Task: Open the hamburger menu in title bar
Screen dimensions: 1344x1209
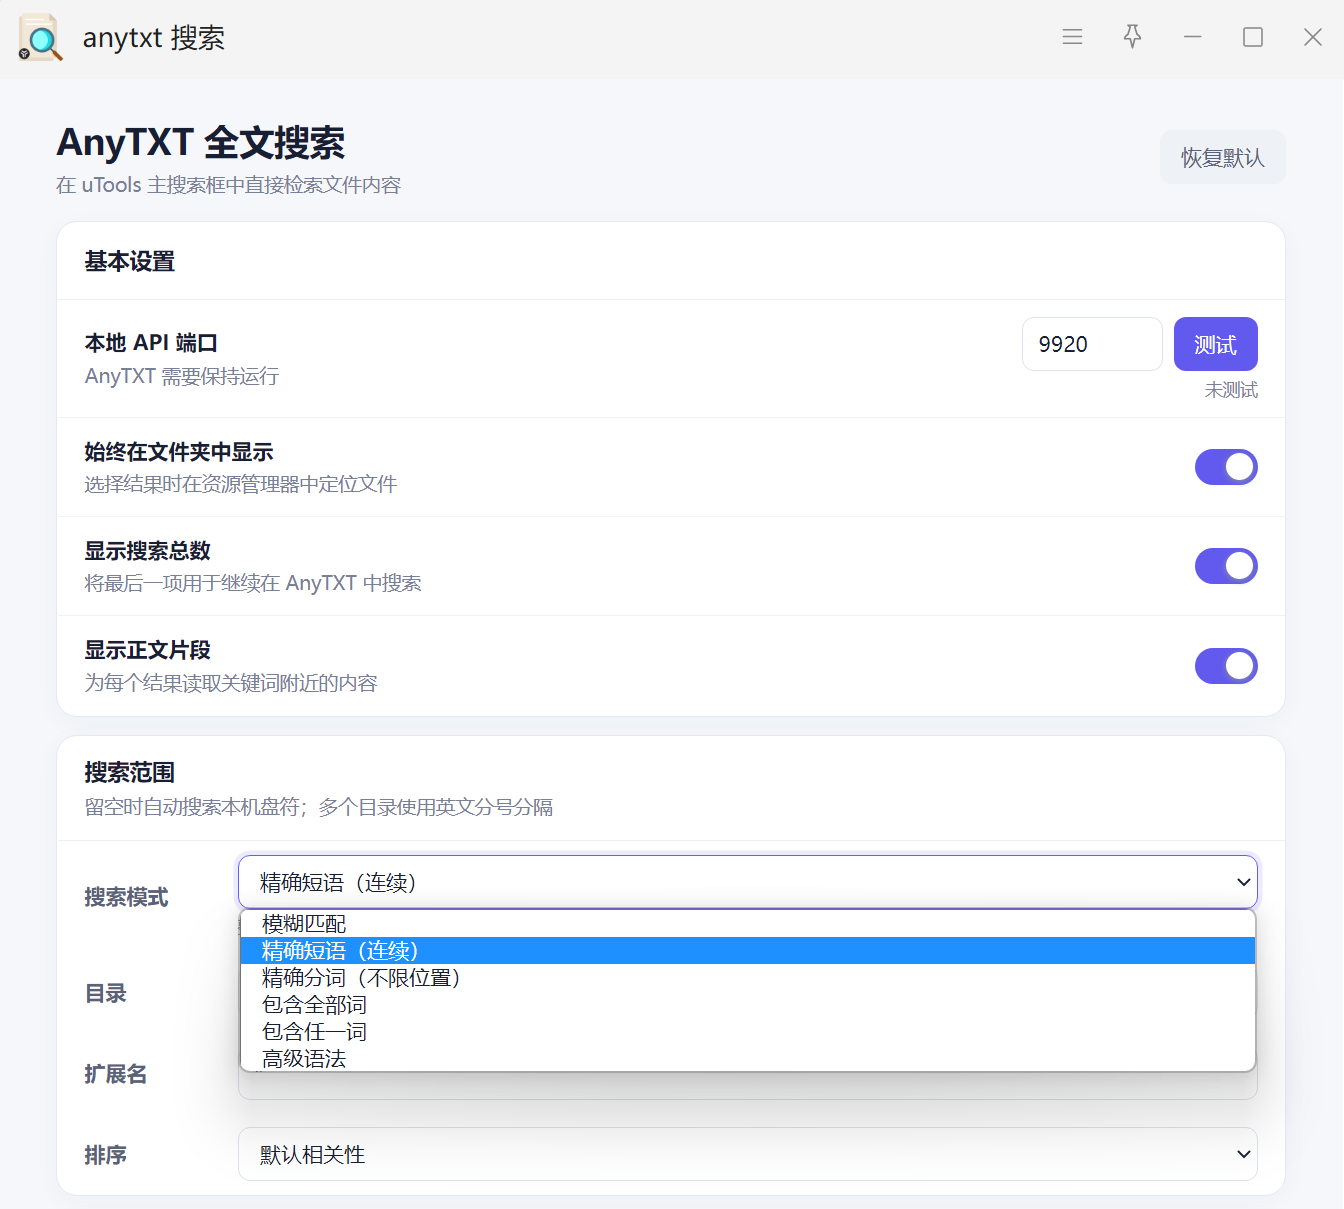Action: tap(1072, 37)
